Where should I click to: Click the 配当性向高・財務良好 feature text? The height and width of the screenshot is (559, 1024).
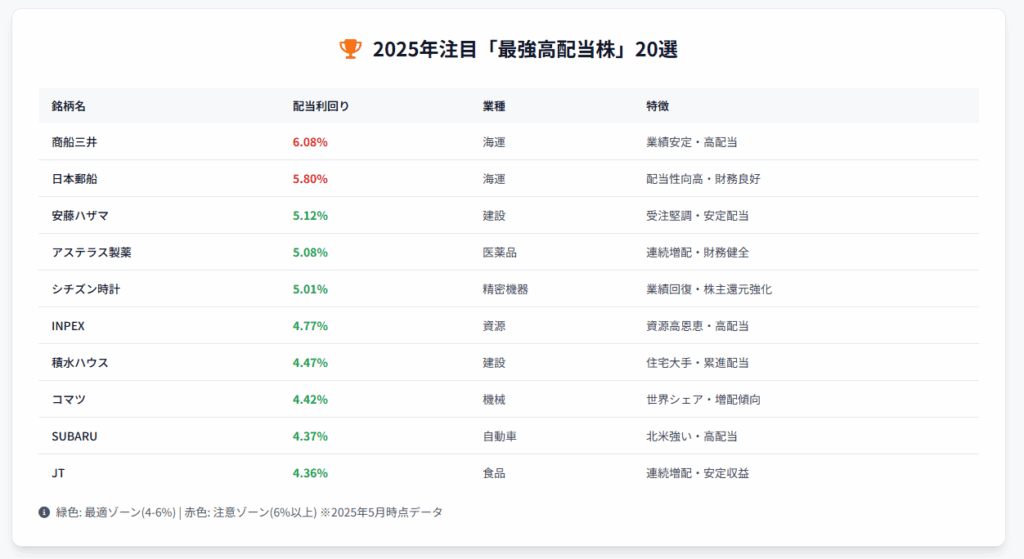(703, 179)
